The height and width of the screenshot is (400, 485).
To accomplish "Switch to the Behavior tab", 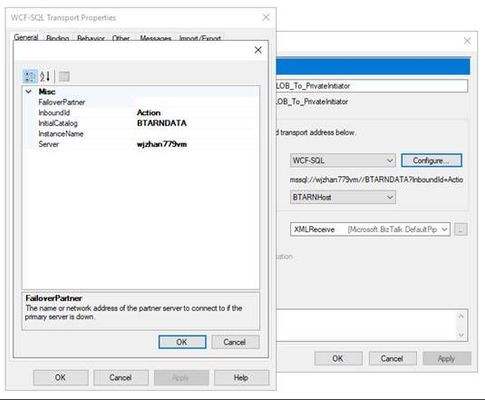I will point(91,38).
